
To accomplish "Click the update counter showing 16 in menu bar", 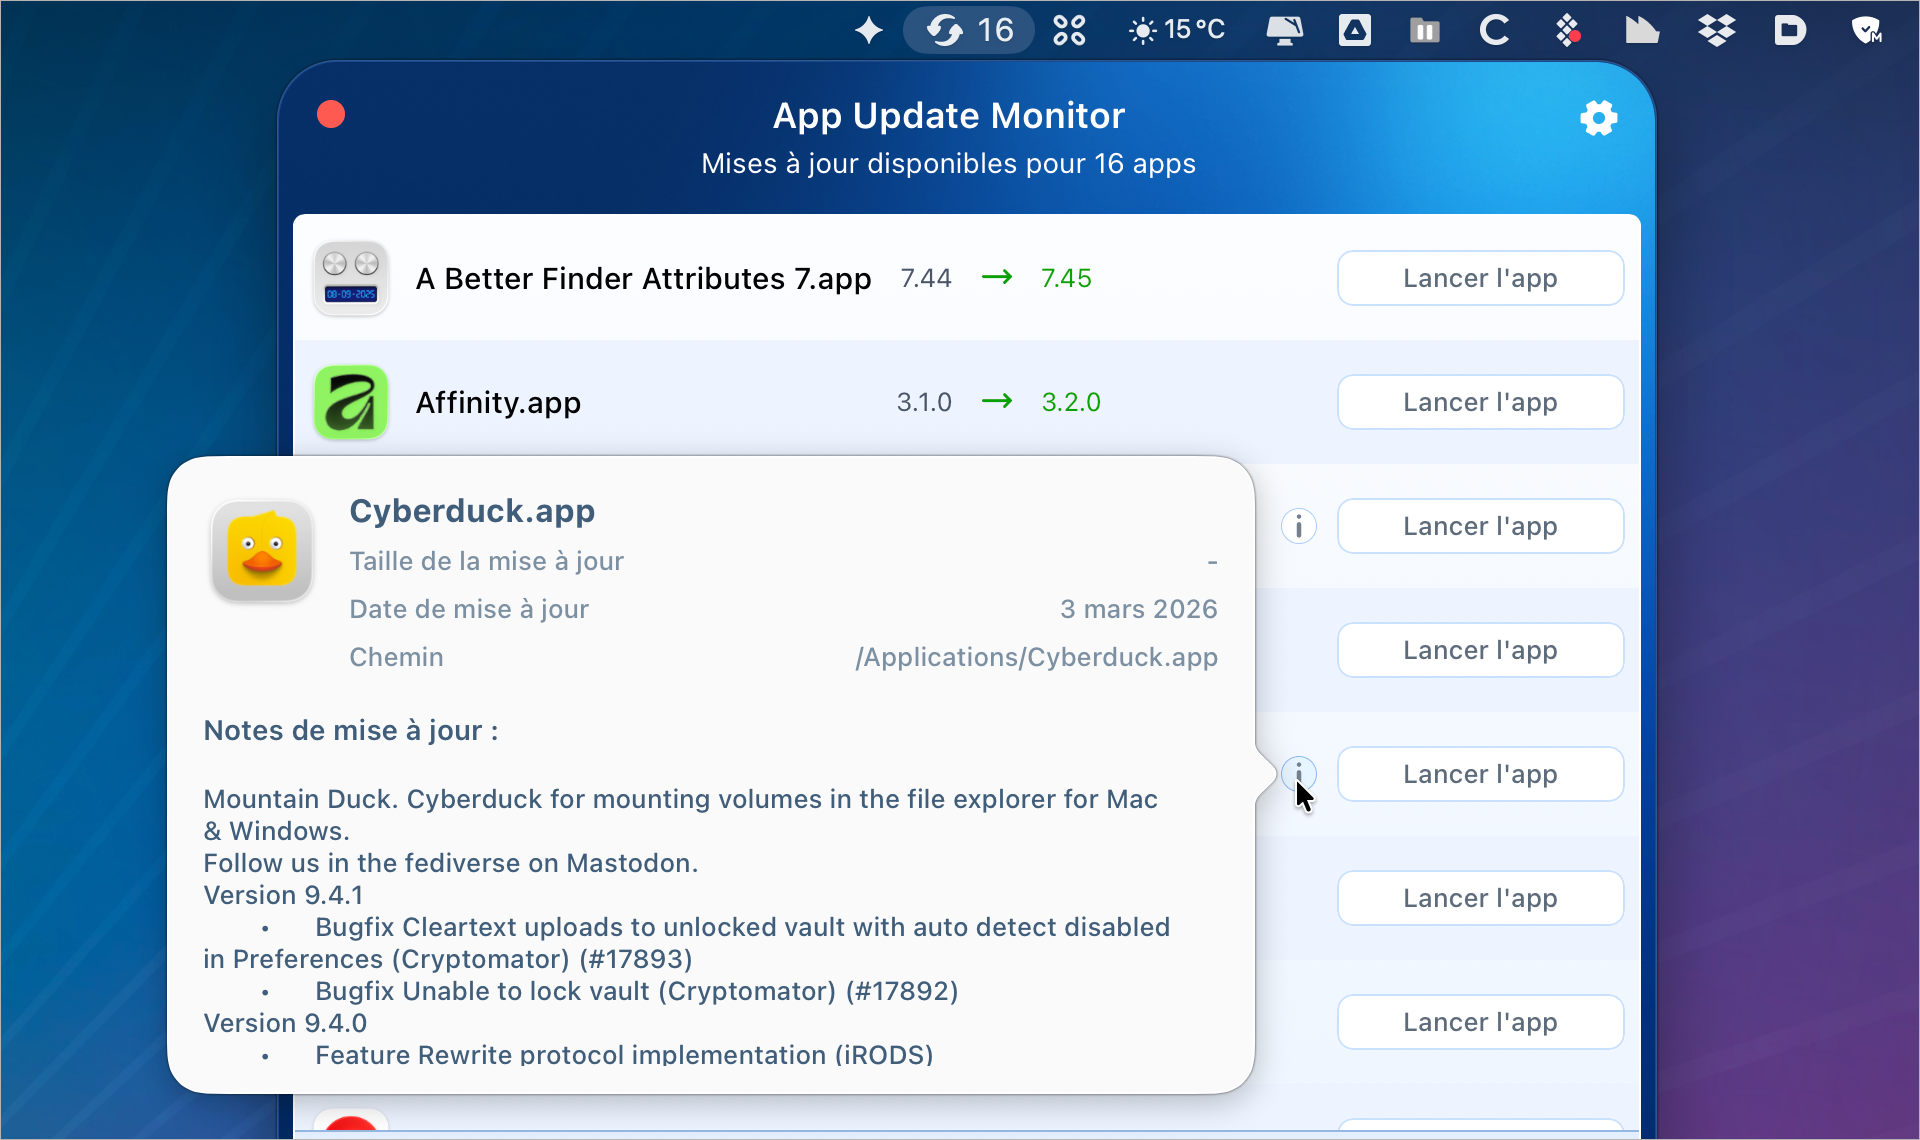I will pos(968,30).
